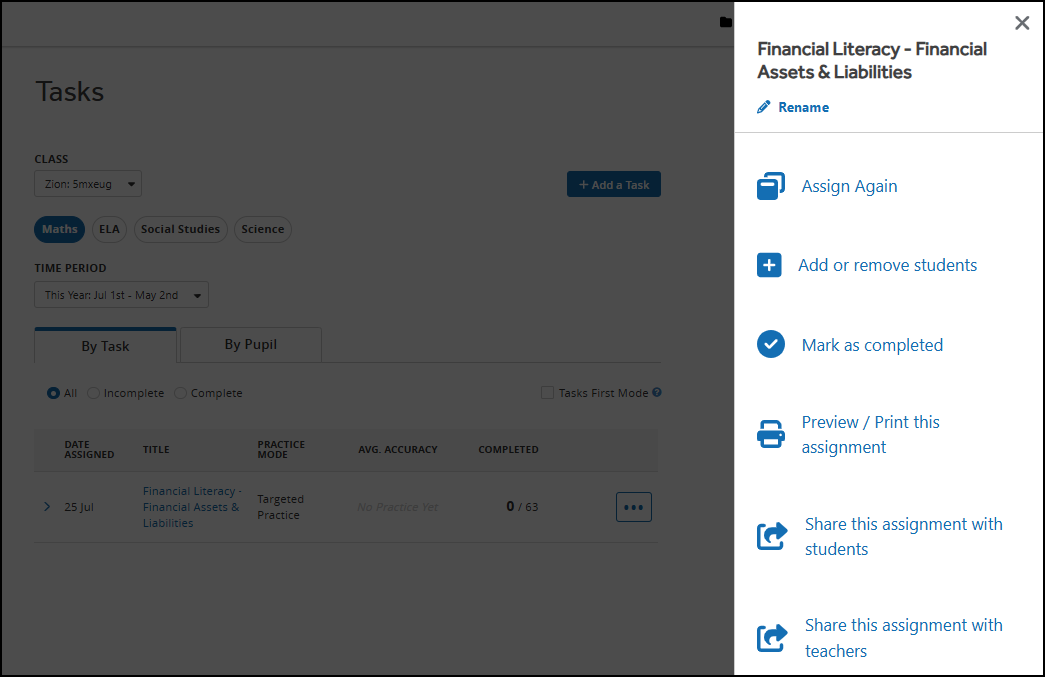The width and height of the screenshot is (1045, 677).
Task: Click the side panel assignment title heading
Action: point(872,61)
